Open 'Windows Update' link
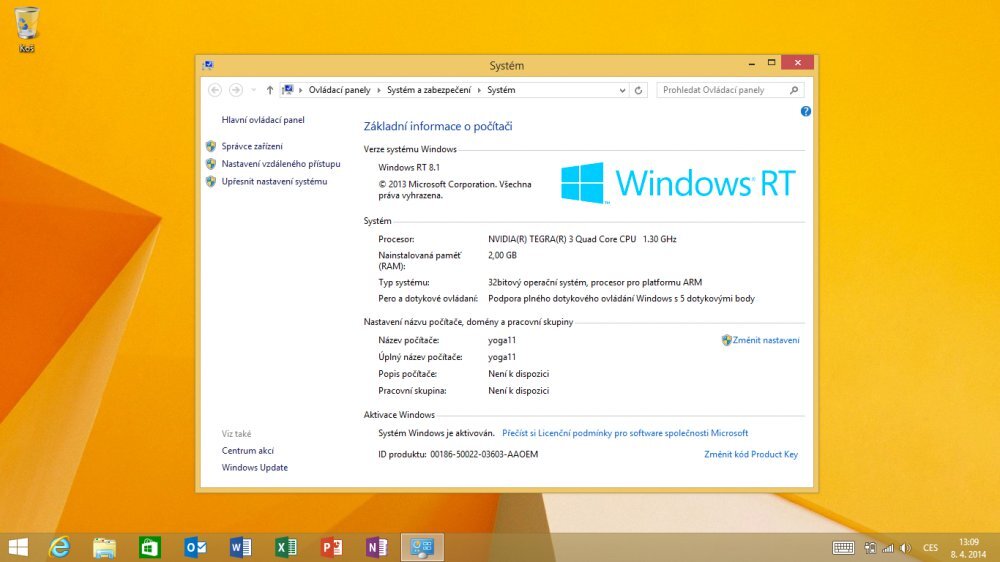Image resolution: width=1000 pixels, height=562 pixels. [x=254, y=468]
